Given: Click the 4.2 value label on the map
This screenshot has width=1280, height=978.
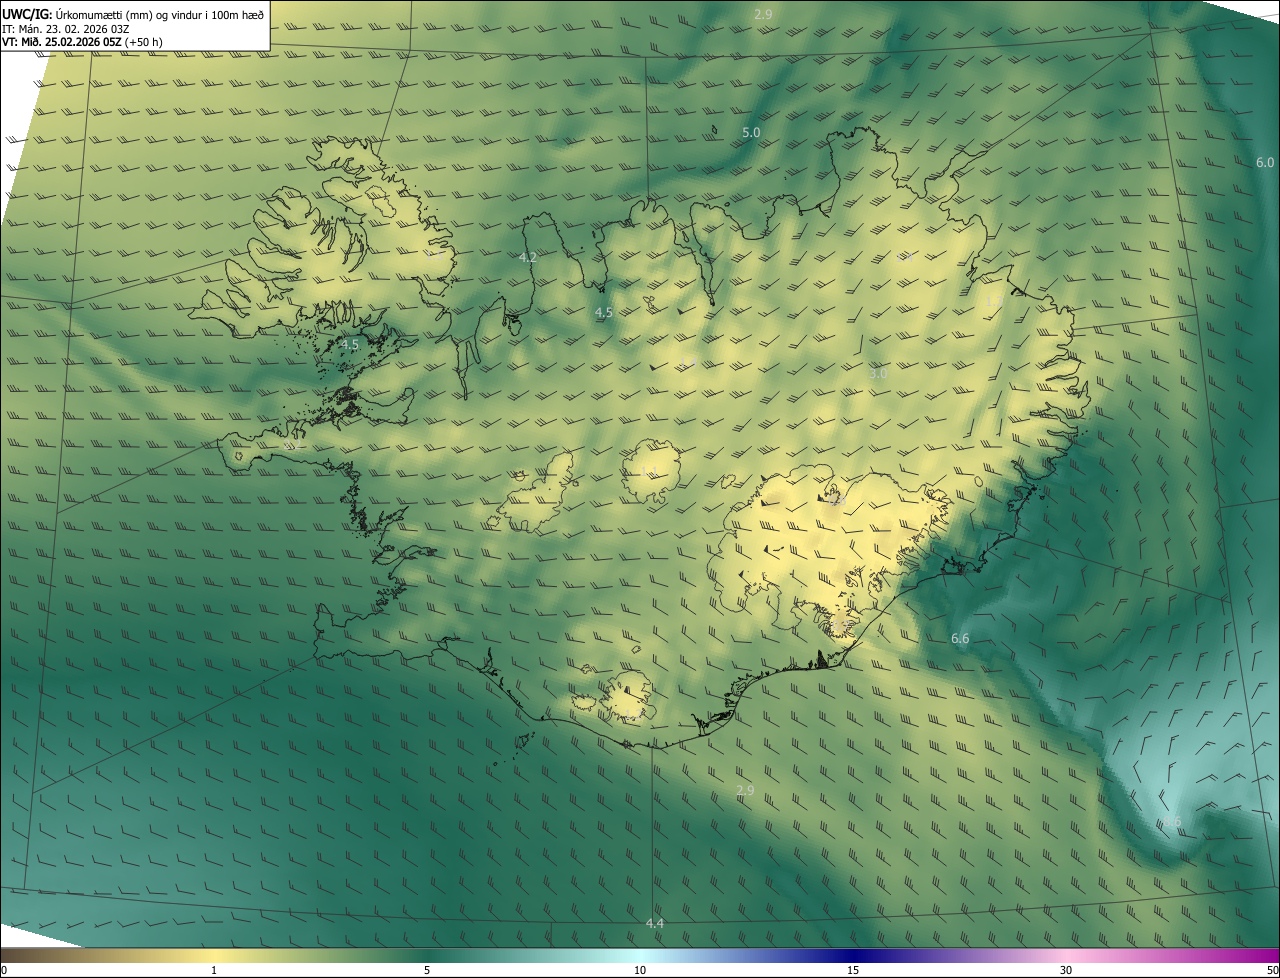Looking at the screenshot, I should [528, 257].
